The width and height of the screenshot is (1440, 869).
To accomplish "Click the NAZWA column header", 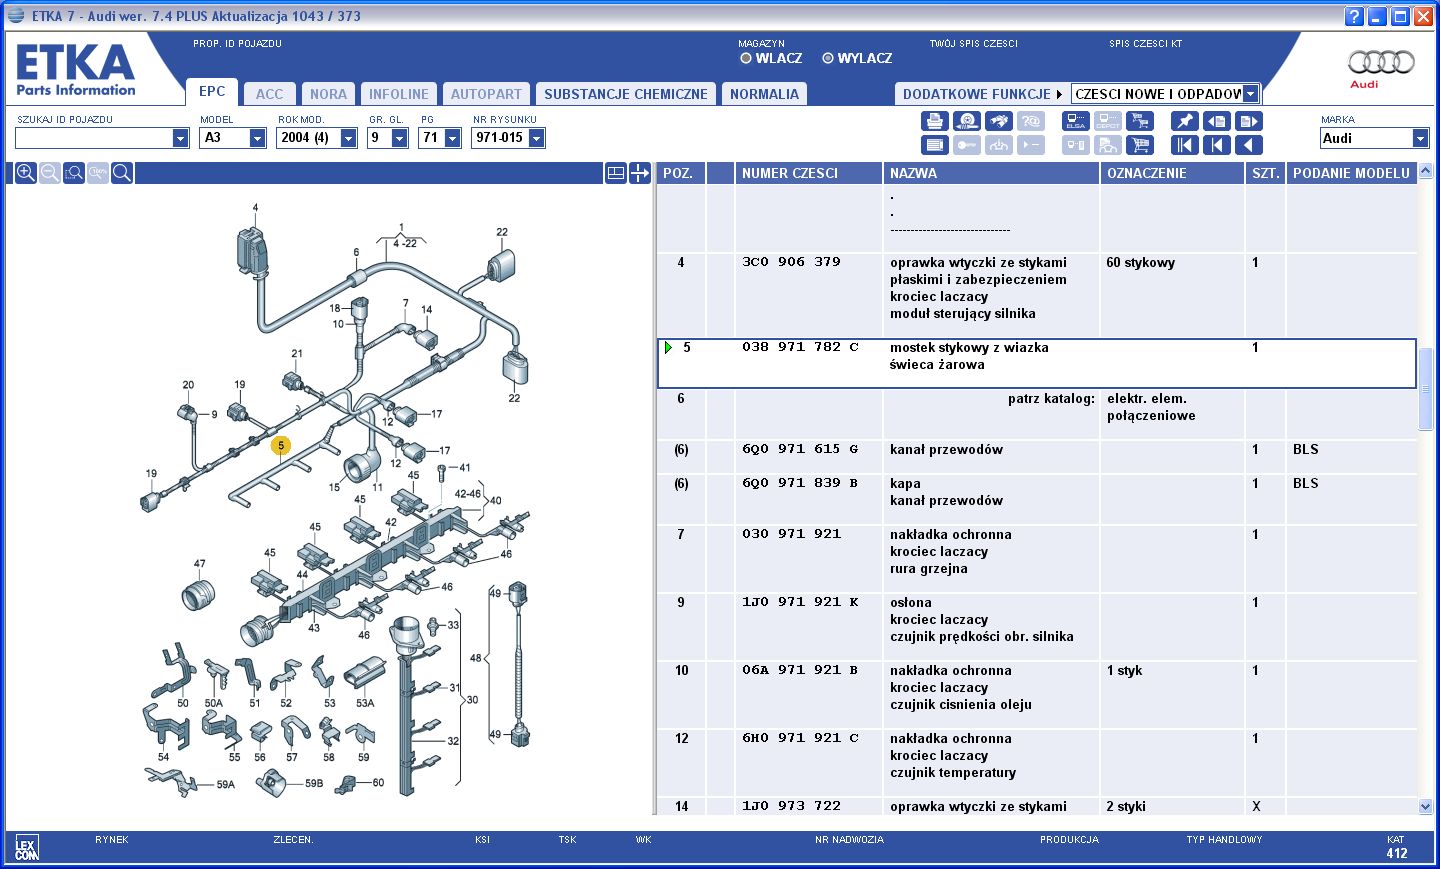I will pos(991,173).
